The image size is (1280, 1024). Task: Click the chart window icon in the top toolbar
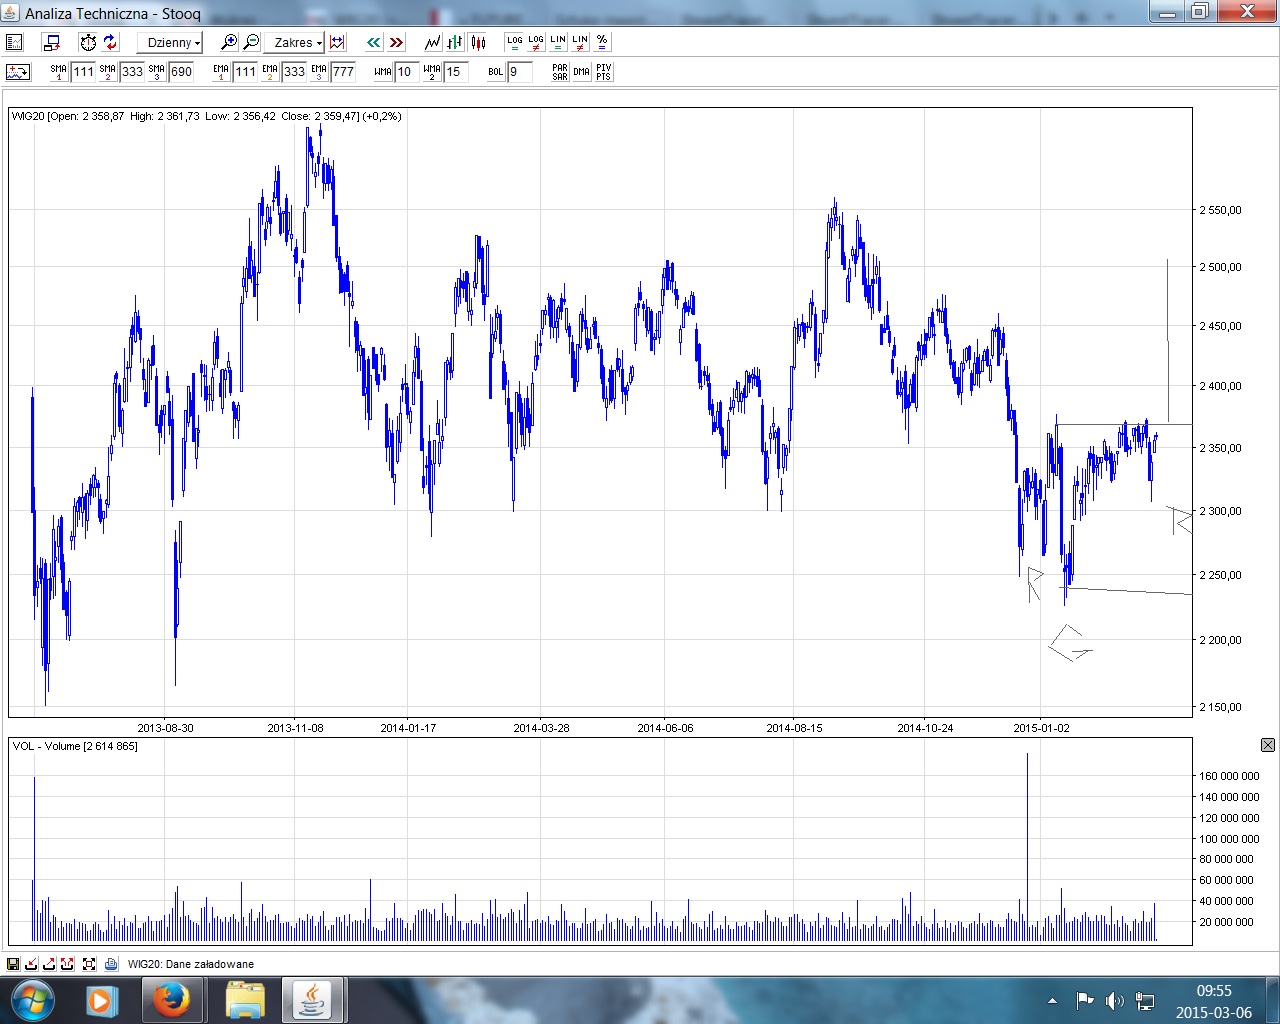14,42
